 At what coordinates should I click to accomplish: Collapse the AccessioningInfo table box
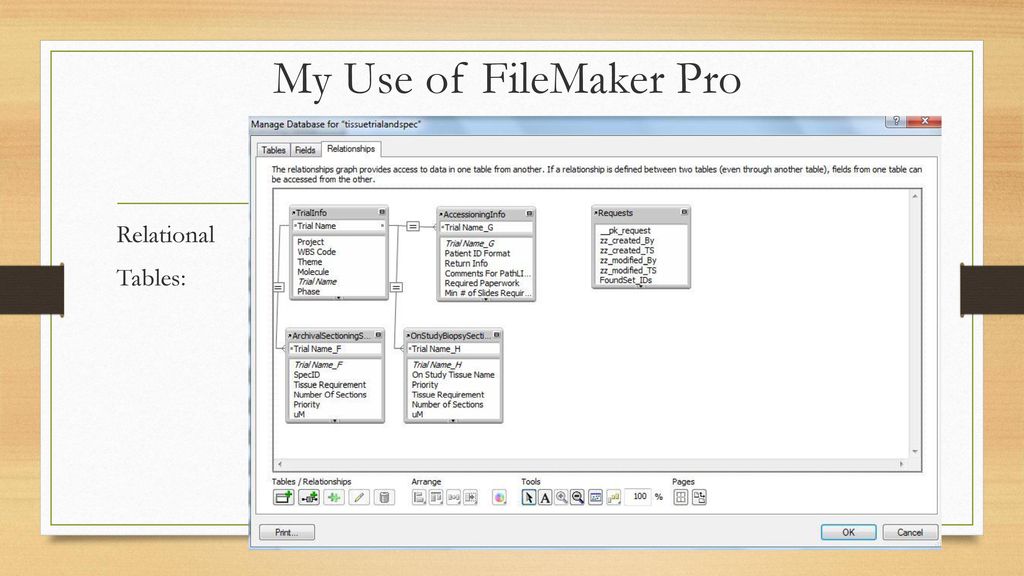(x=529, y=214)
